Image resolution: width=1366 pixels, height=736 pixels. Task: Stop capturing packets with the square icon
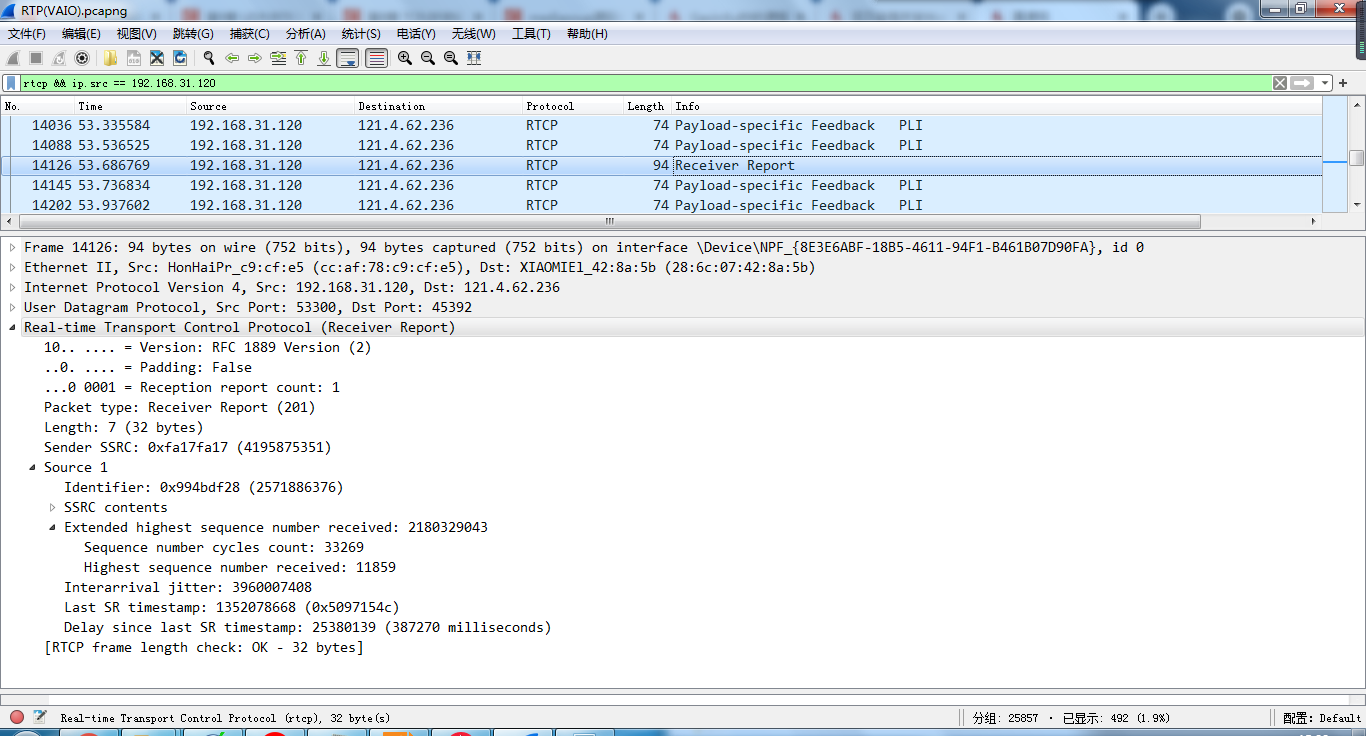(x=36, y=58)
